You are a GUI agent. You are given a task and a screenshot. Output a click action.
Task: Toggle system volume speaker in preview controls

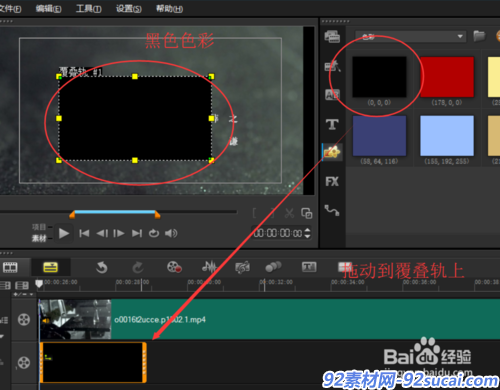171,233
